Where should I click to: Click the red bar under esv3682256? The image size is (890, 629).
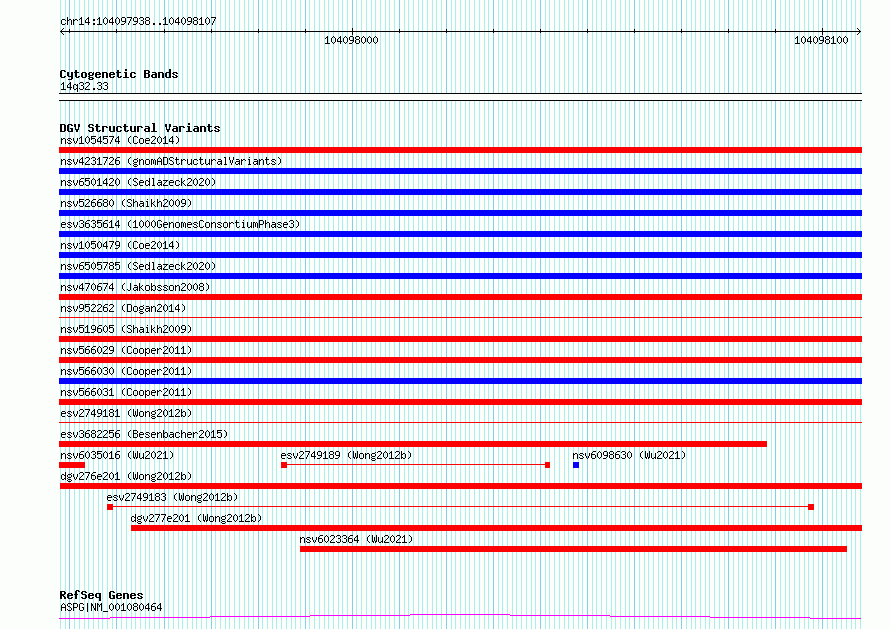pos(413,444)
